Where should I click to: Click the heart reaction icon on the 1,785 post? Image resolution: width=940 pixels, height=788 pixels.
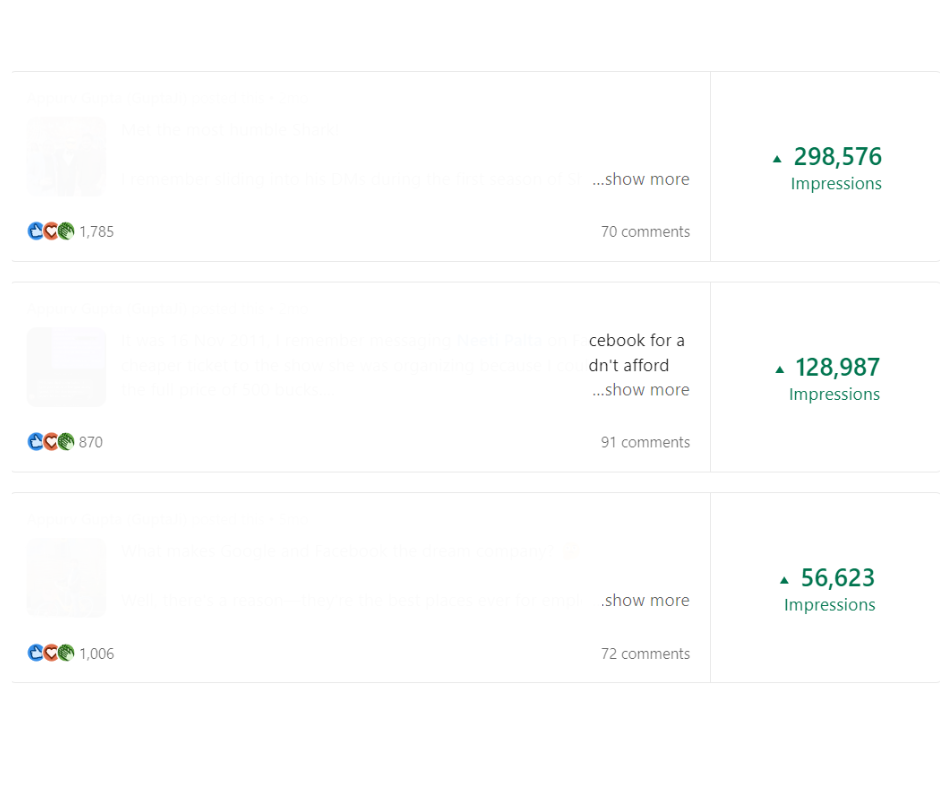[51, 231]
